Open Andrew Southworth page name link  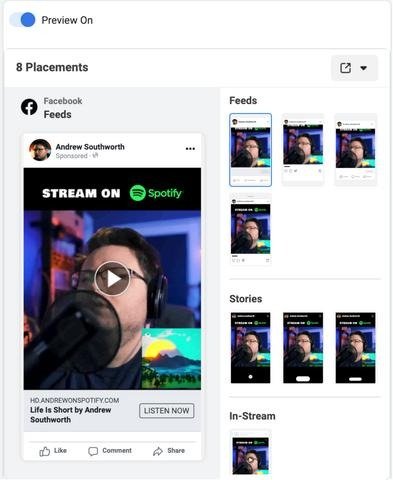(90, 147)
